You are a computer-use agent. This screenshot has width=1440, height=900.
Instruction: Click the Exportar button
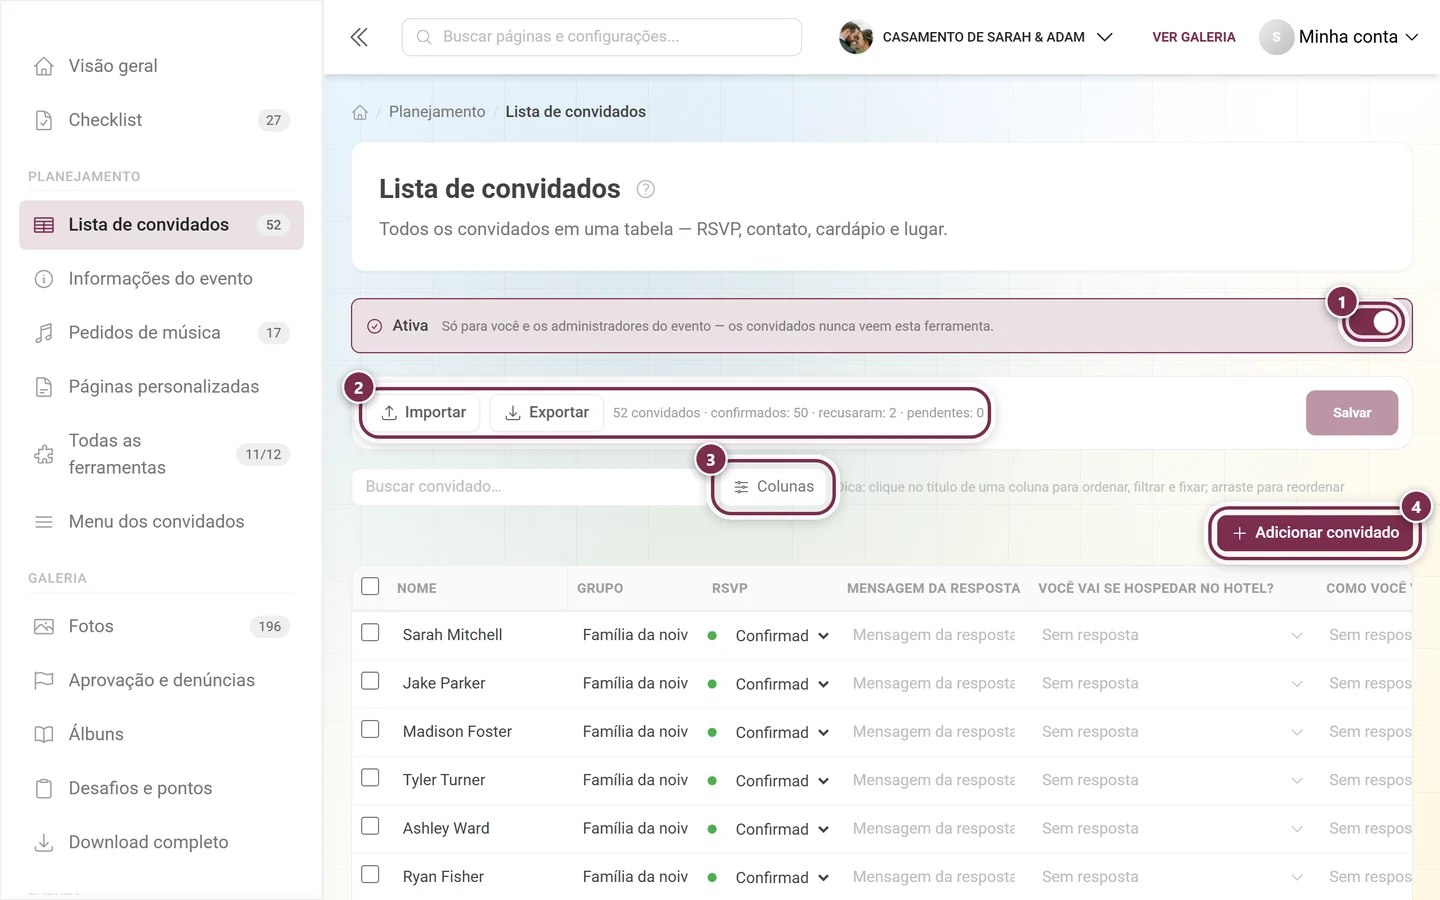click(x=546, y=413)
